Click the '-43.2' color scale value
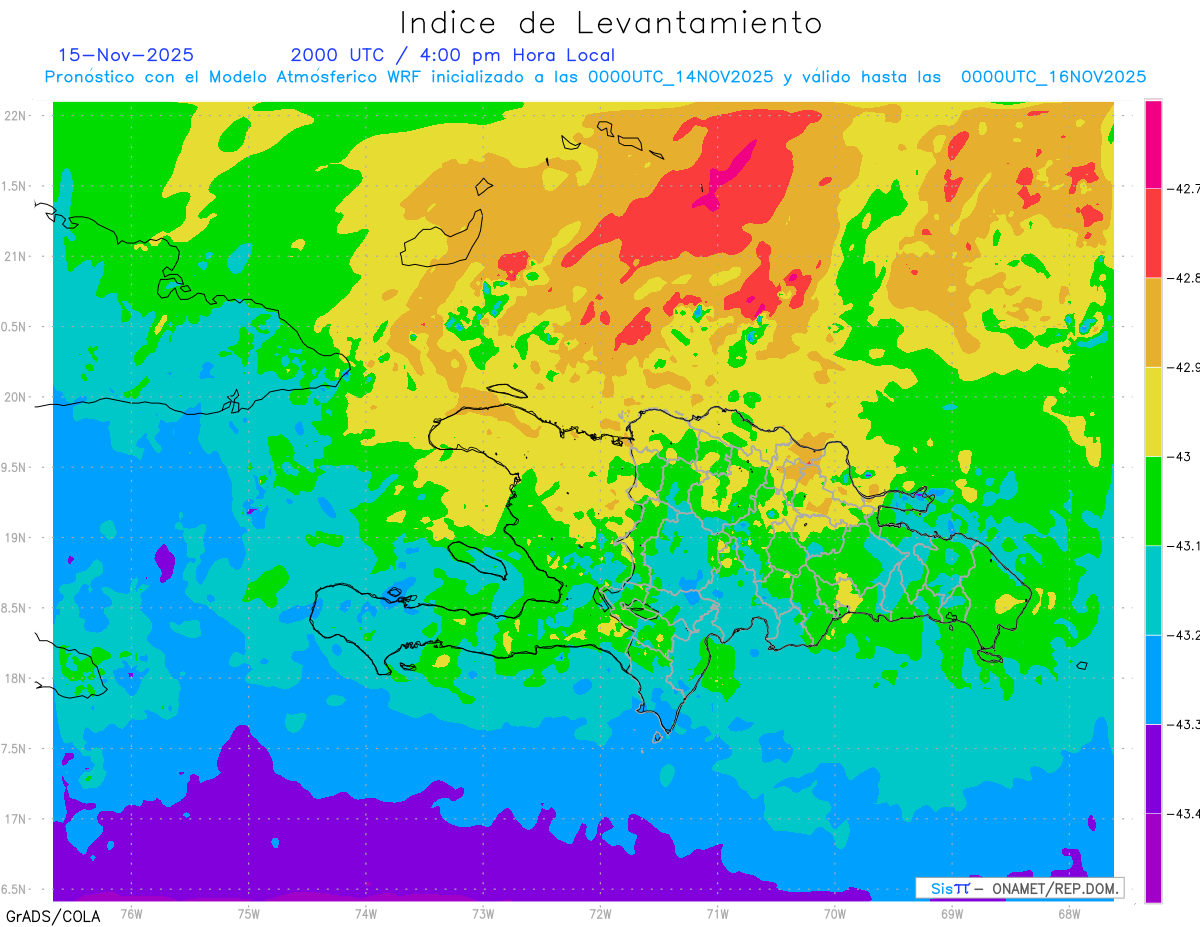This screenshot has width=1200, height=927. coord(1183,635)
